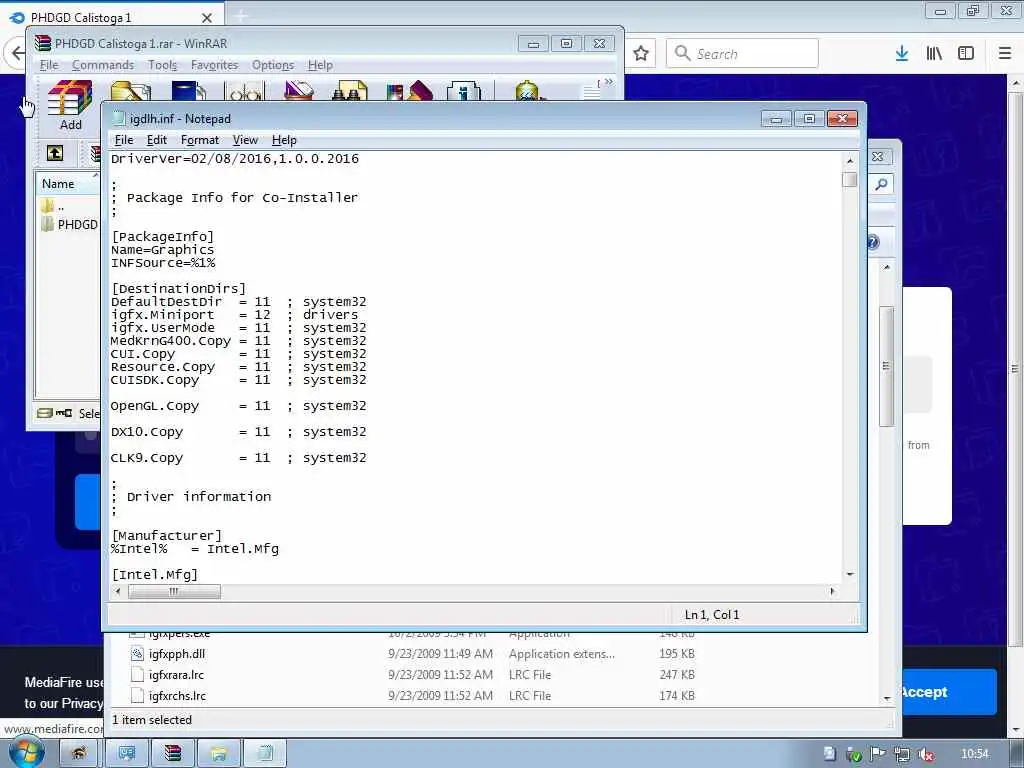Click the 'OpenGL.Copy' line in Notepad
This screenshot has height=768, width=1024.
point(238,406)
